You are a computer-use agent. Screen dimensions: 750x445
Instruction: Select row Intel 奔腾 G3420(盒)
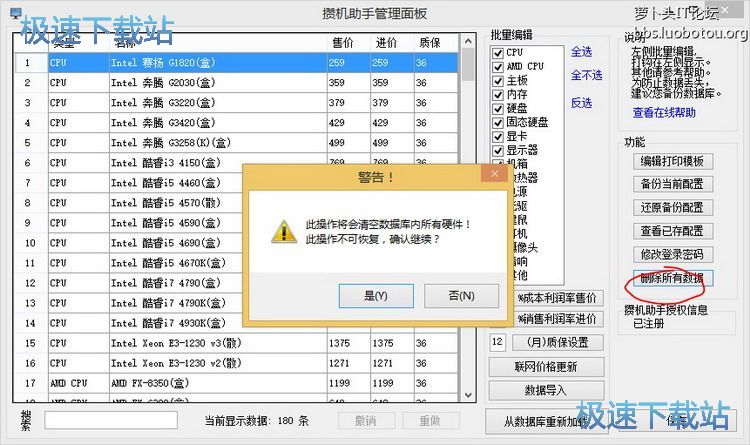pyautogui.click(x=236, y=123)
